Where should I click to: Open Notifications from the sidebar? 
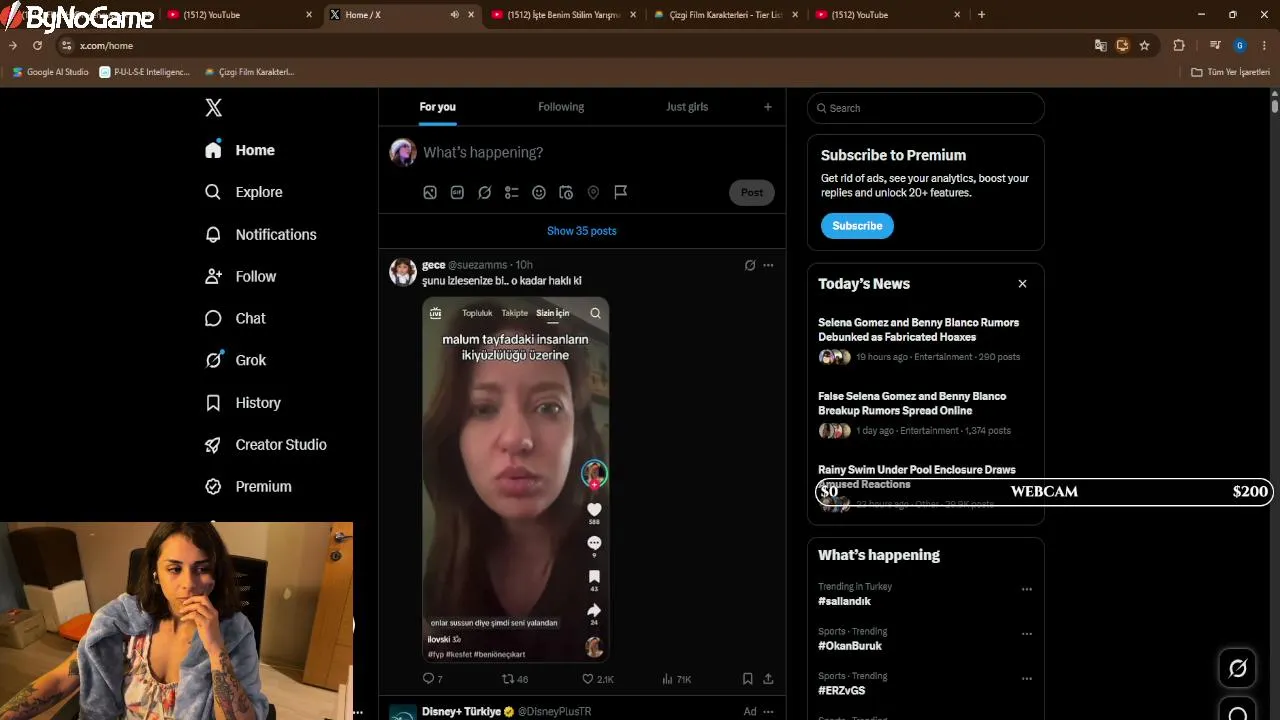261,234
